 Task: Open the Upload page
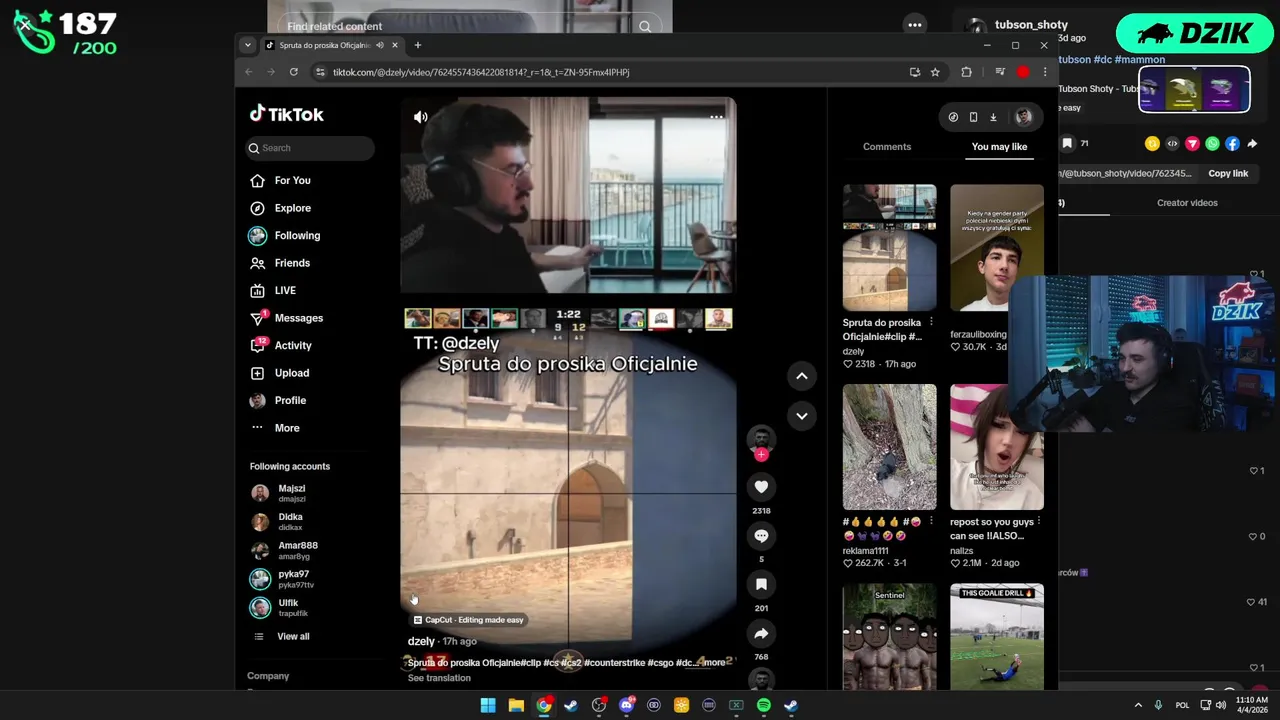(280, 373)
